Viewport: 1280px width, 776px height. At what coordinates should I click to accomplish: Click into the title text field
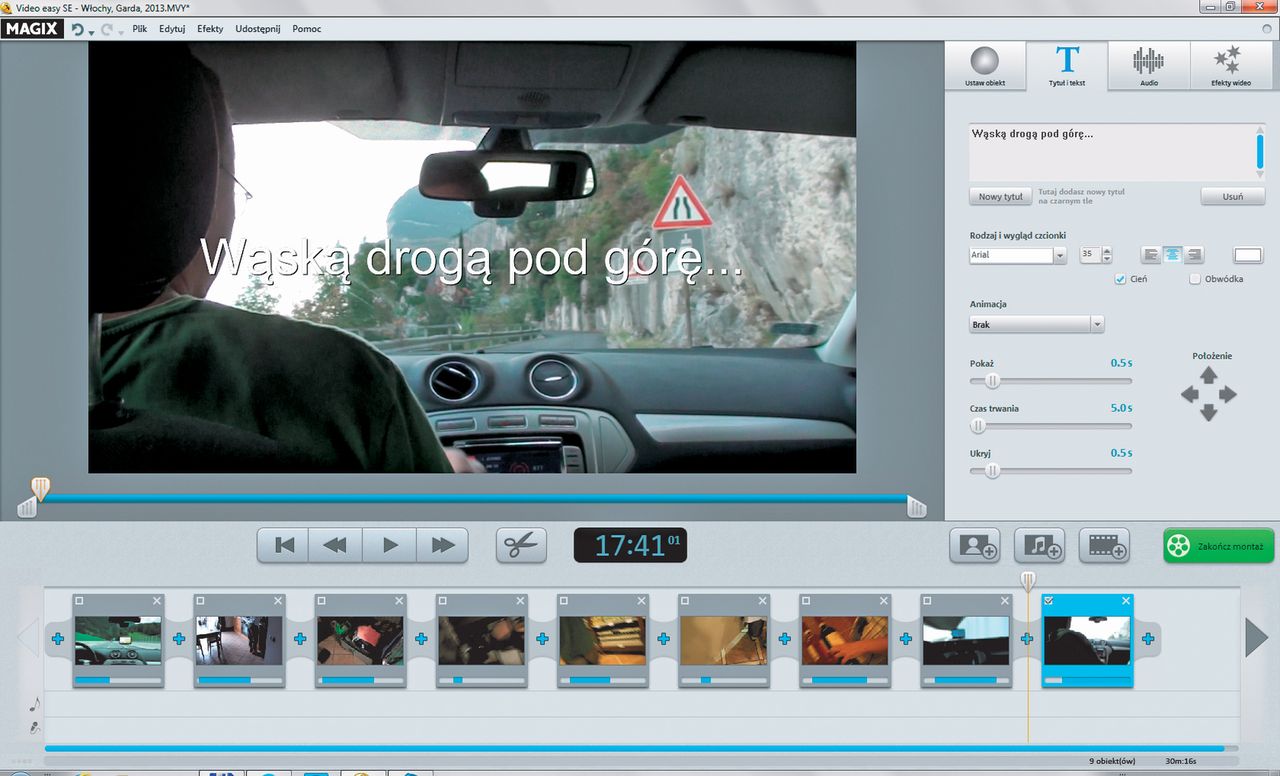1112,152
